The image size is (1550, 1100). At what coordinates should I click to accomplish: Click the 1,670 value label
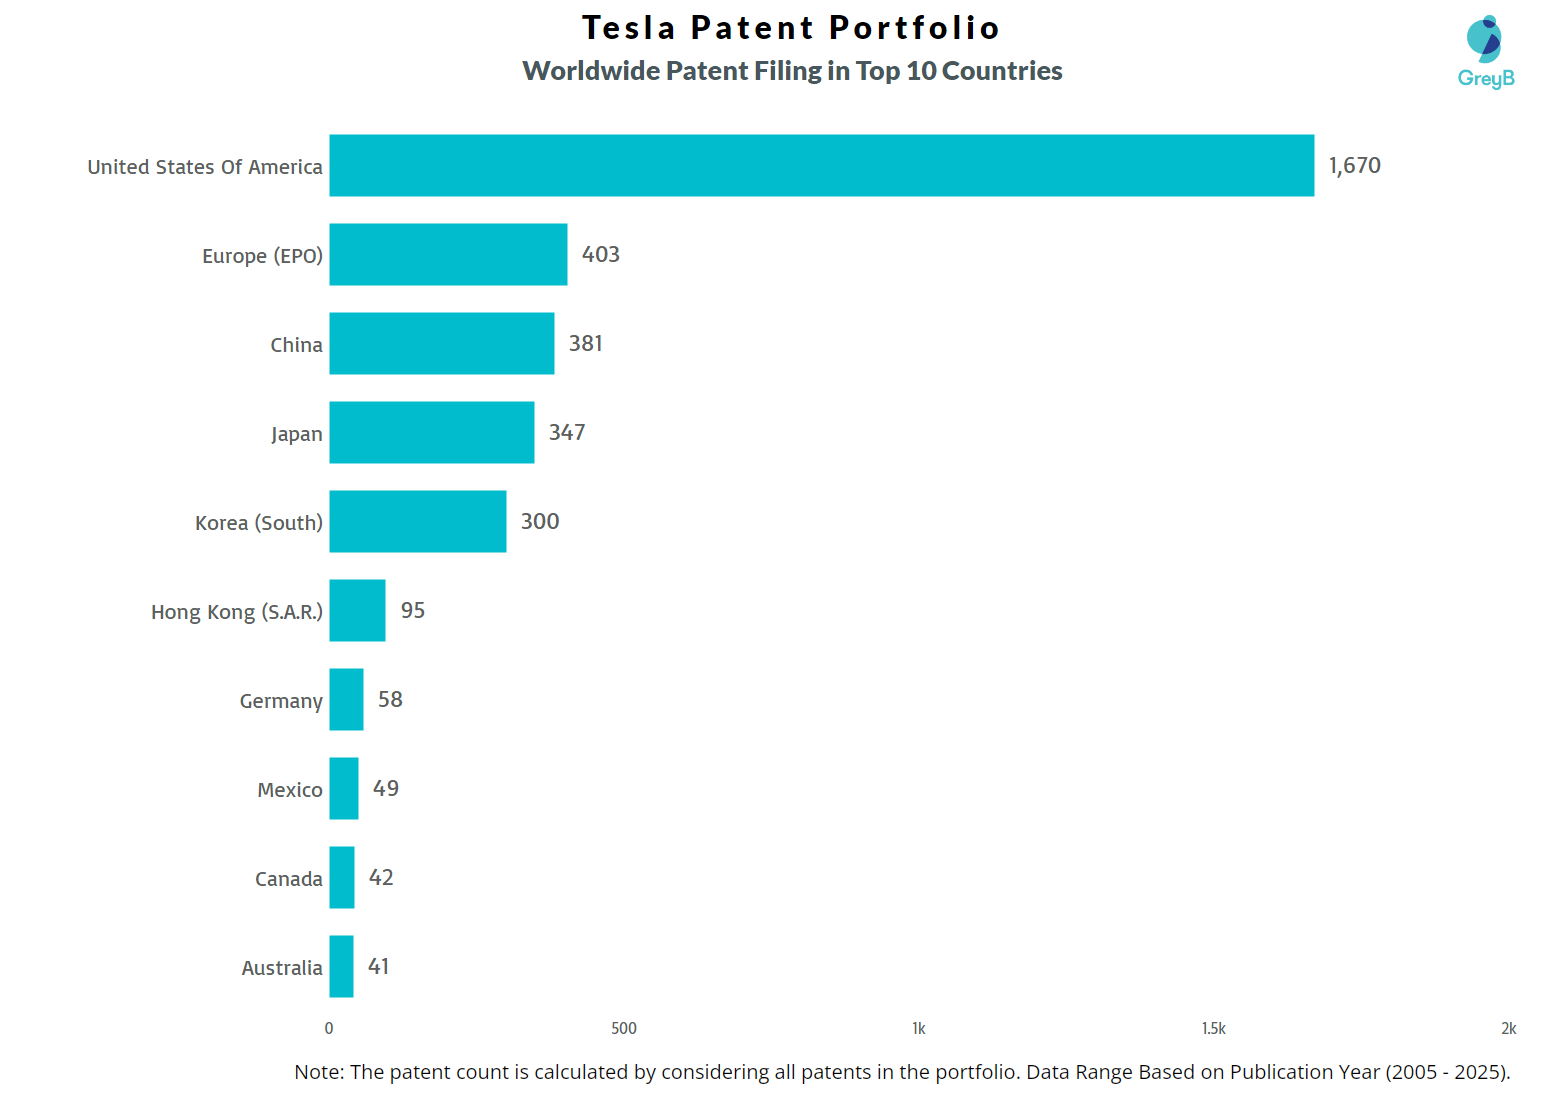(x=1354, y=166)
